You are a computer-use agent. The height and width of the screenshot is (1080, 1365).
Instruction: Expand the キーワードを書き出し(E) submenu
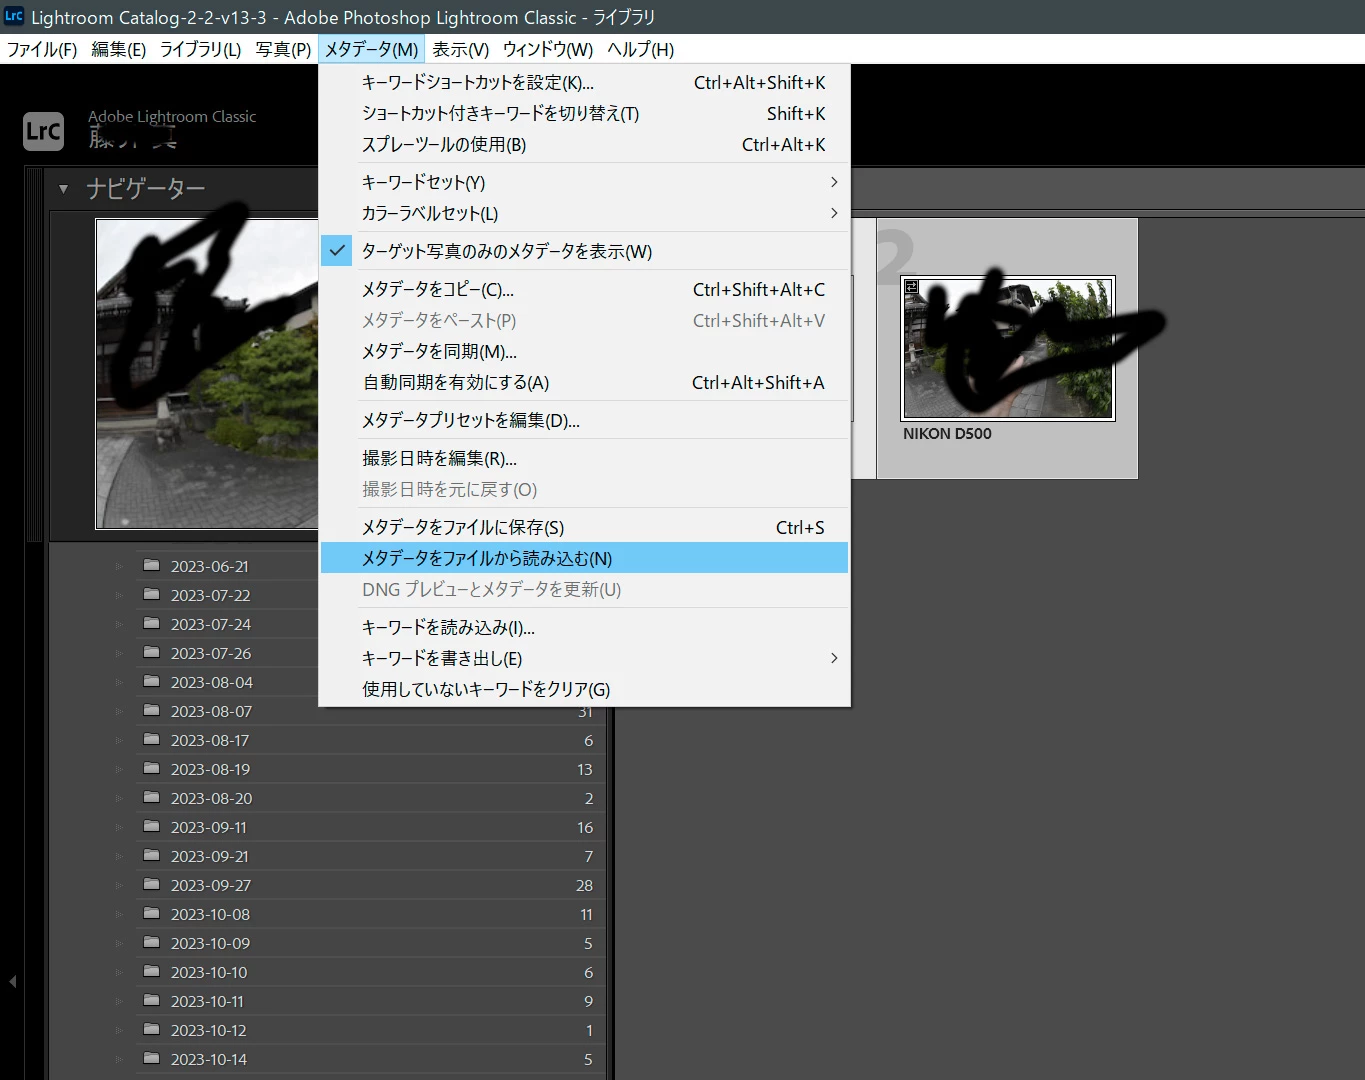point(834,658)
